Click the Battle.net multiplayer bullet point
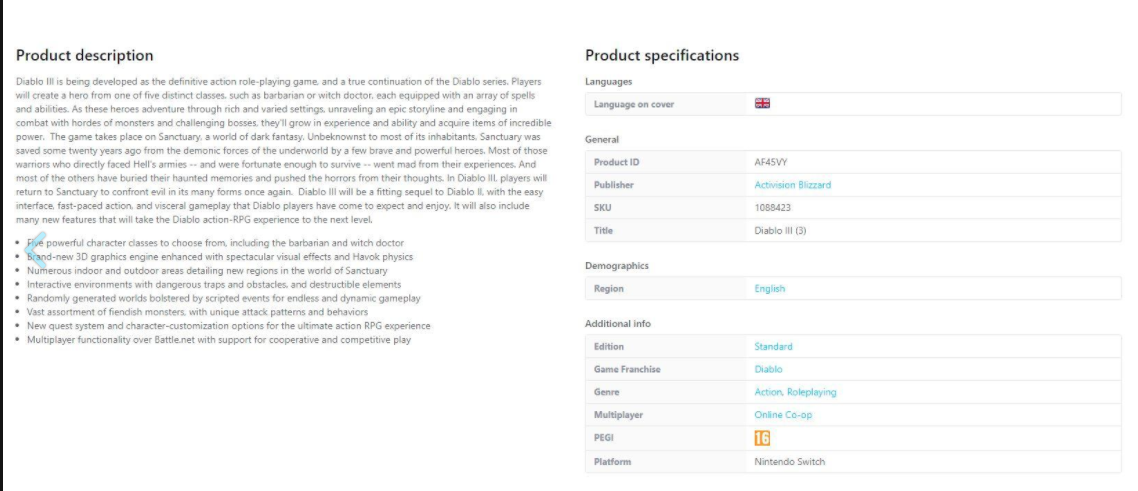The height and width of the screenshot is (491, 1138). point(219,340)
